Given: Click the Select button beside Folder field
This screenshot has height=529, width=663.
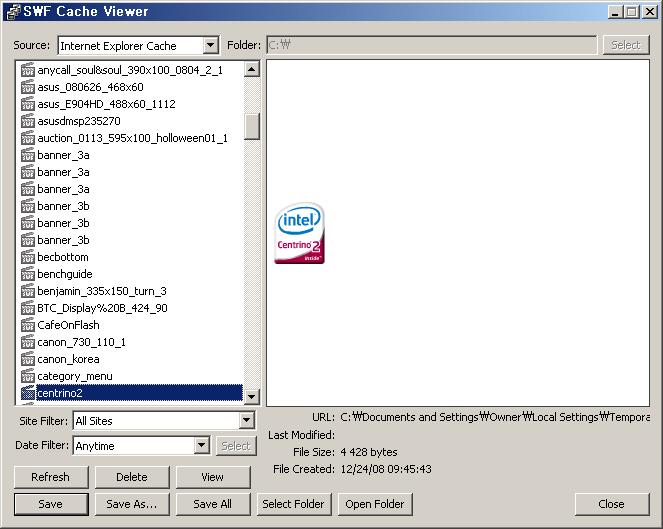Looking at the screenshot, I should click(626, 45).
